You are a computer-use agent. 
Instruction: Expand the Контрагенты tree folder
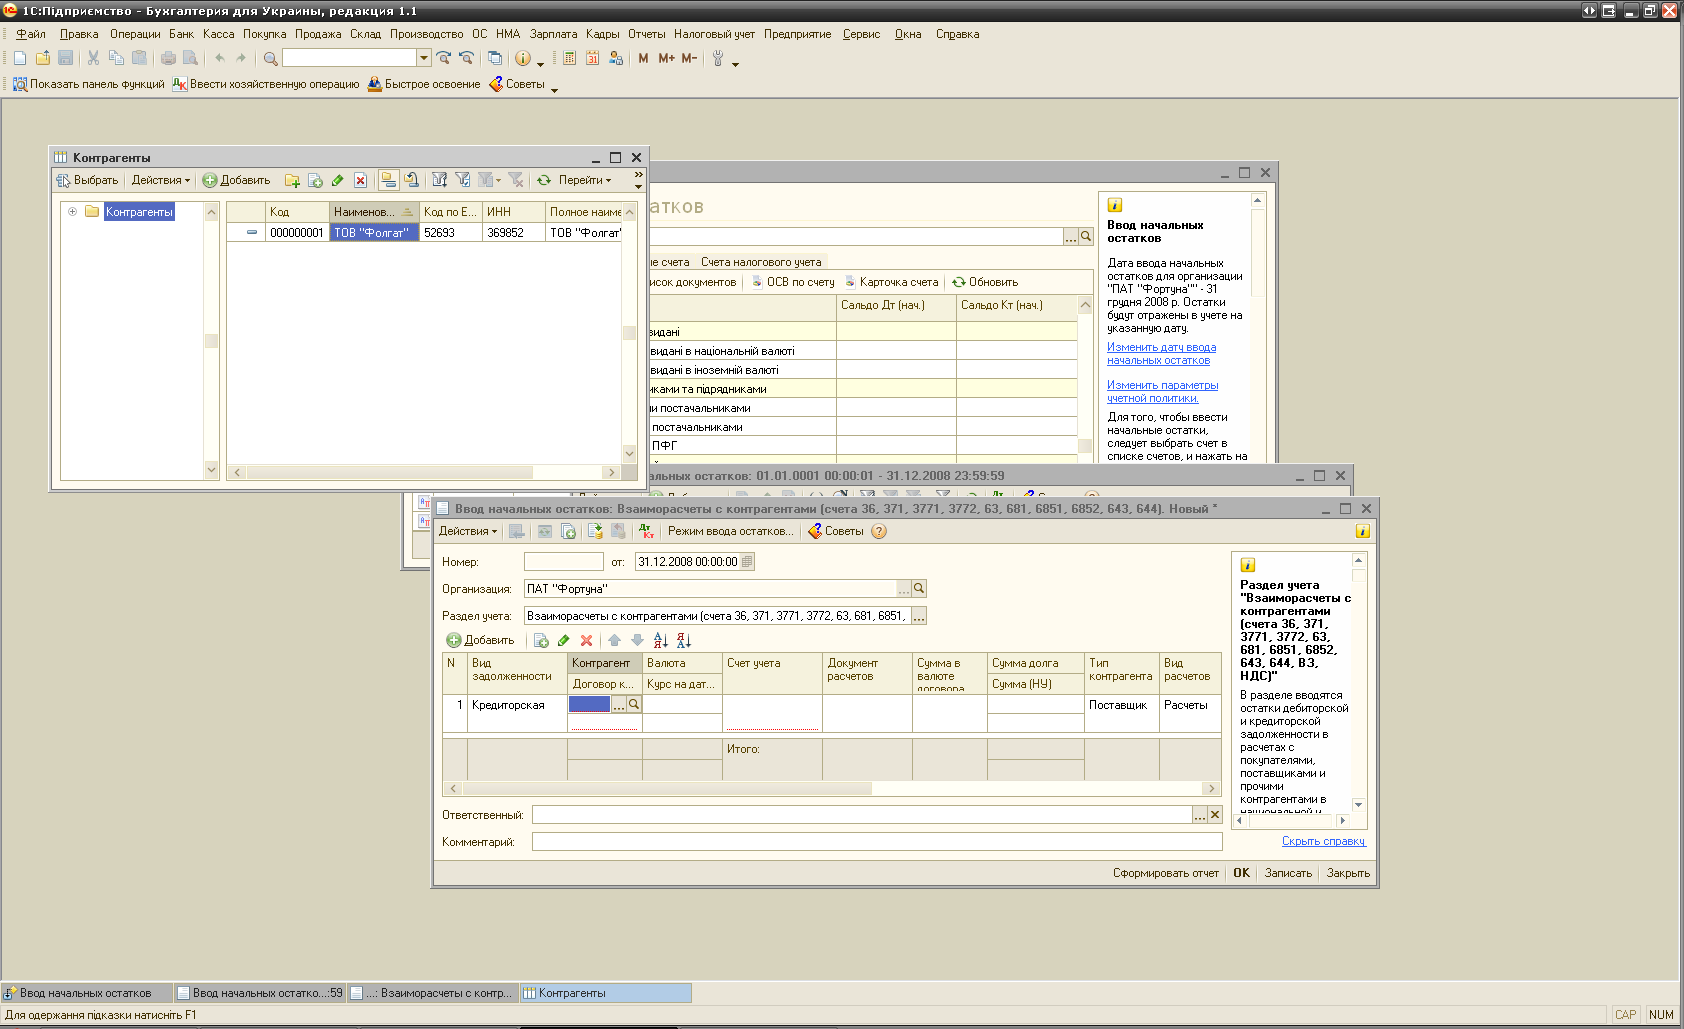click(x=72, y=211)
